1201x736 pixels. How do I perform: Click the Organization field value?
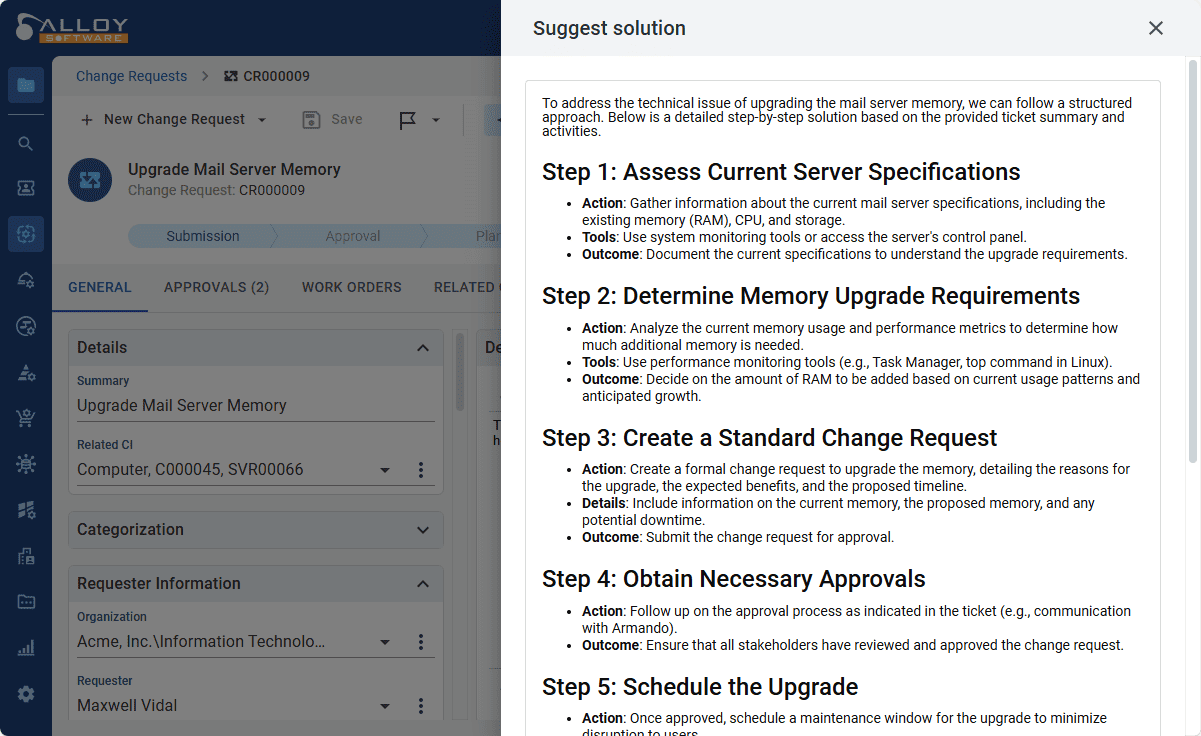click(x=201, y=642)
